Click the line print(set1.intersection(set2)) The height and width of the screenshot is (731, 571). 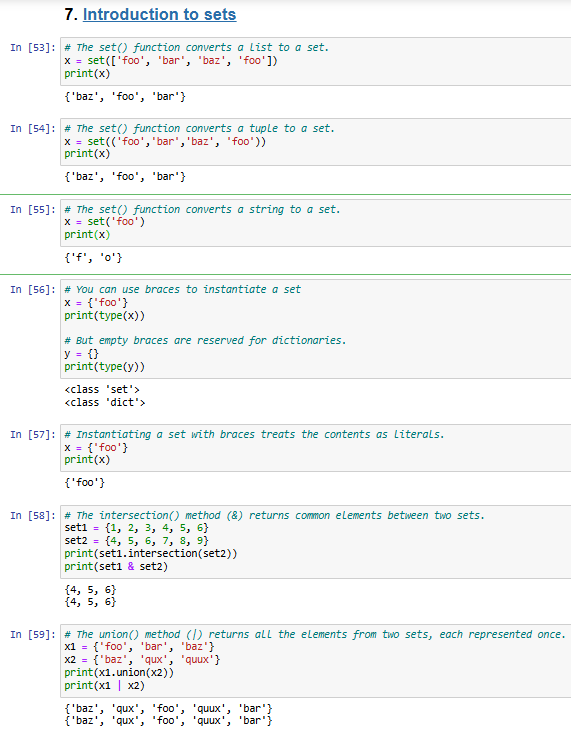click(x=151, y=554)
